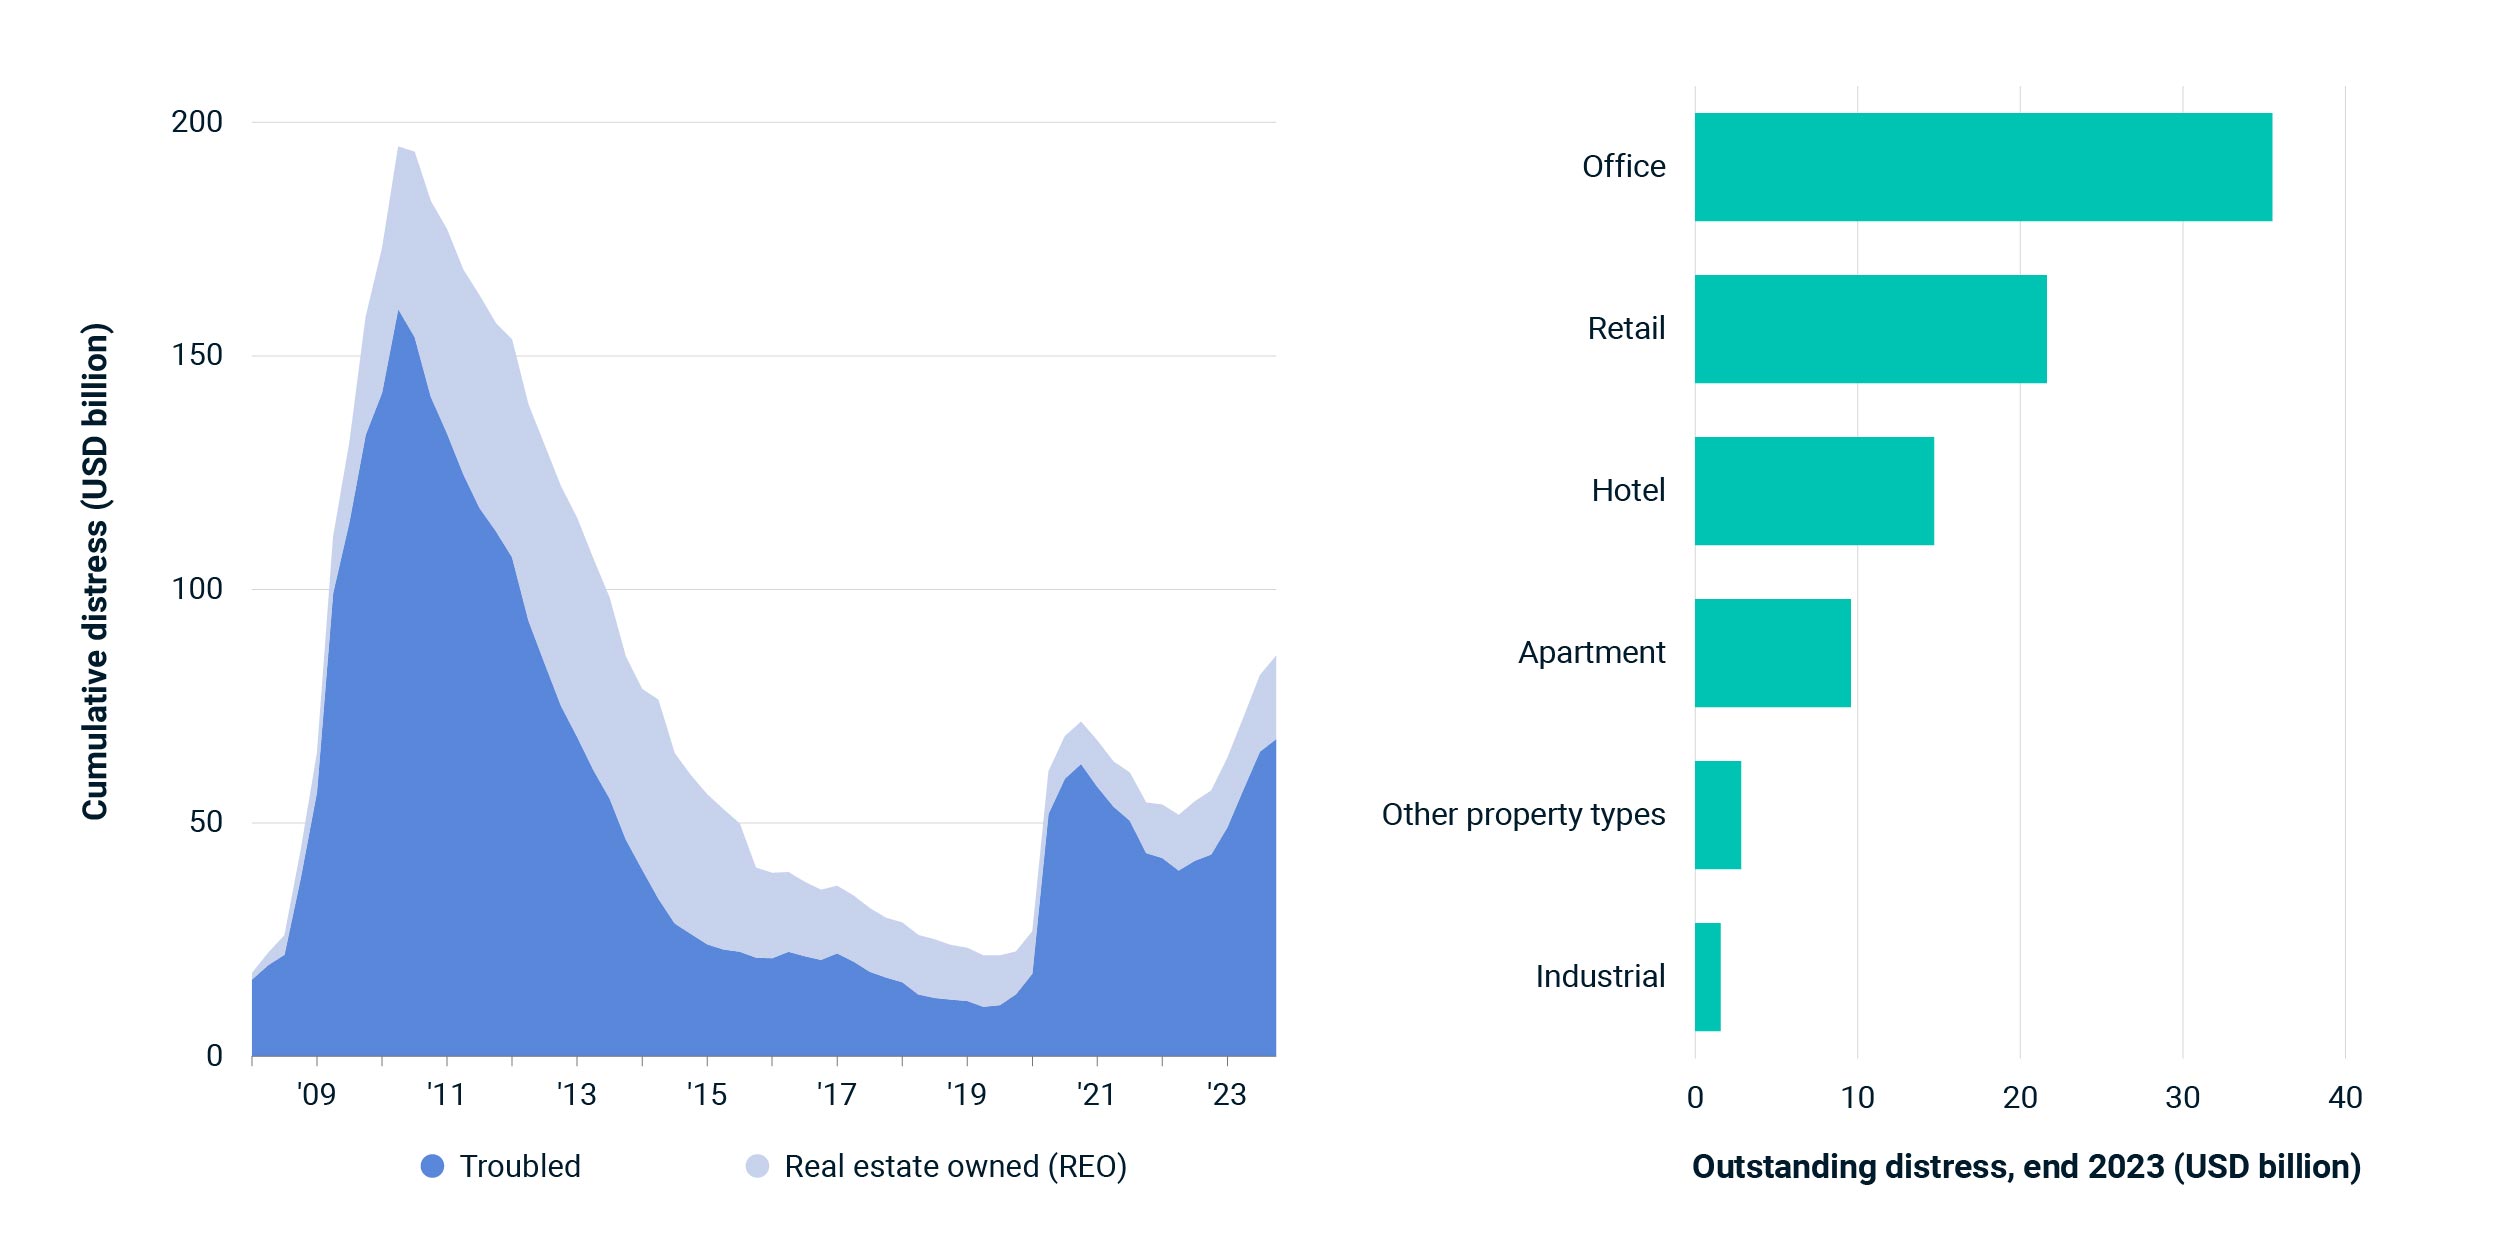Click the Troubled legend label
2500x1250 pixels.
[520, 1166]
